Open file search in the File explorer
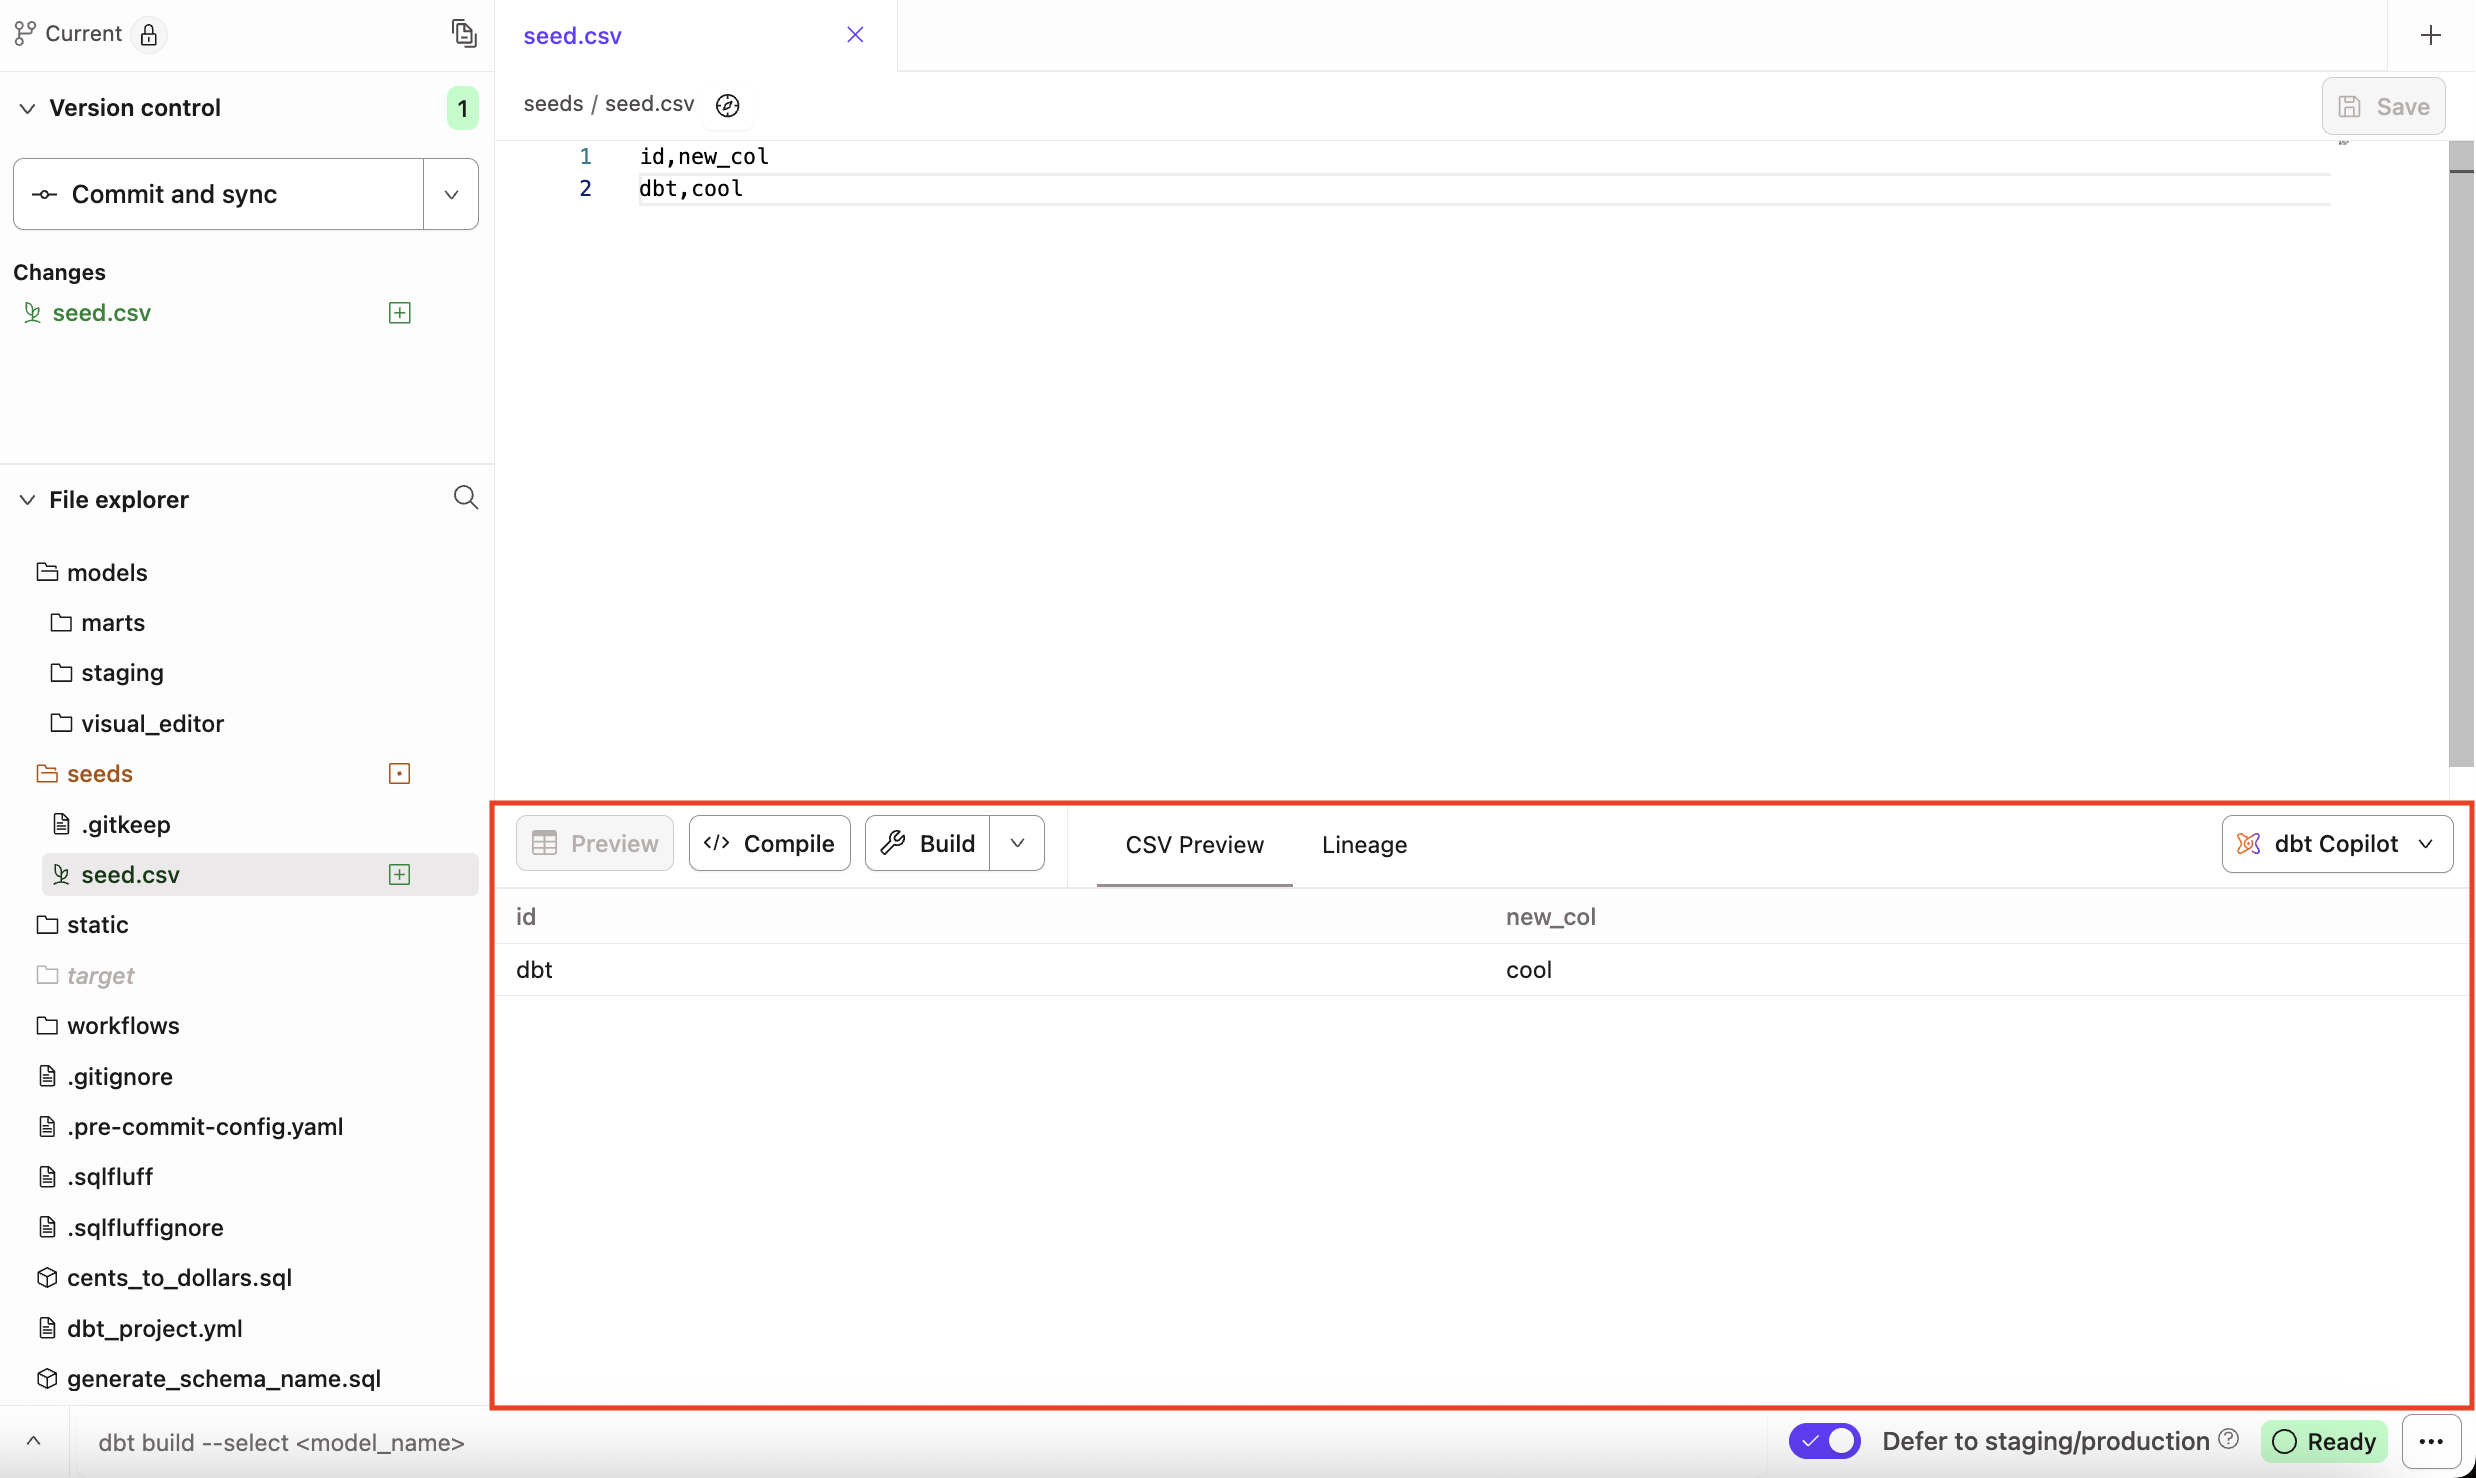Viewport: 2476px width, 1478px height. (x=466, y=497)
